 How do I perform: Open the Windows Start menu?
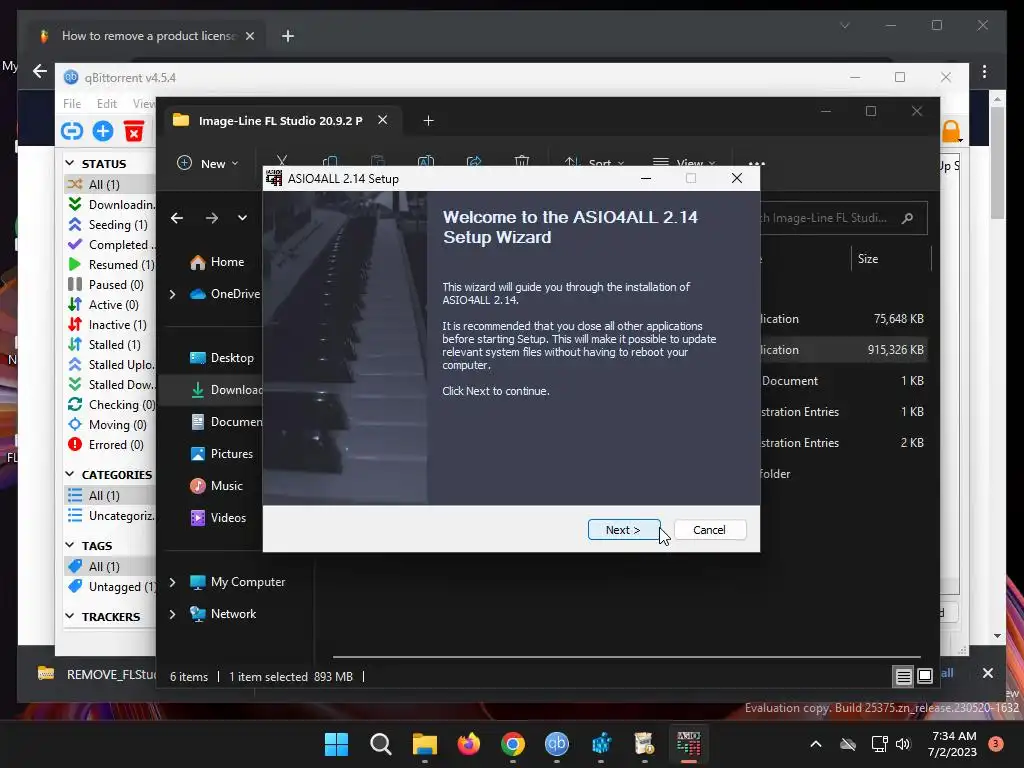click(x=336, y=744)
